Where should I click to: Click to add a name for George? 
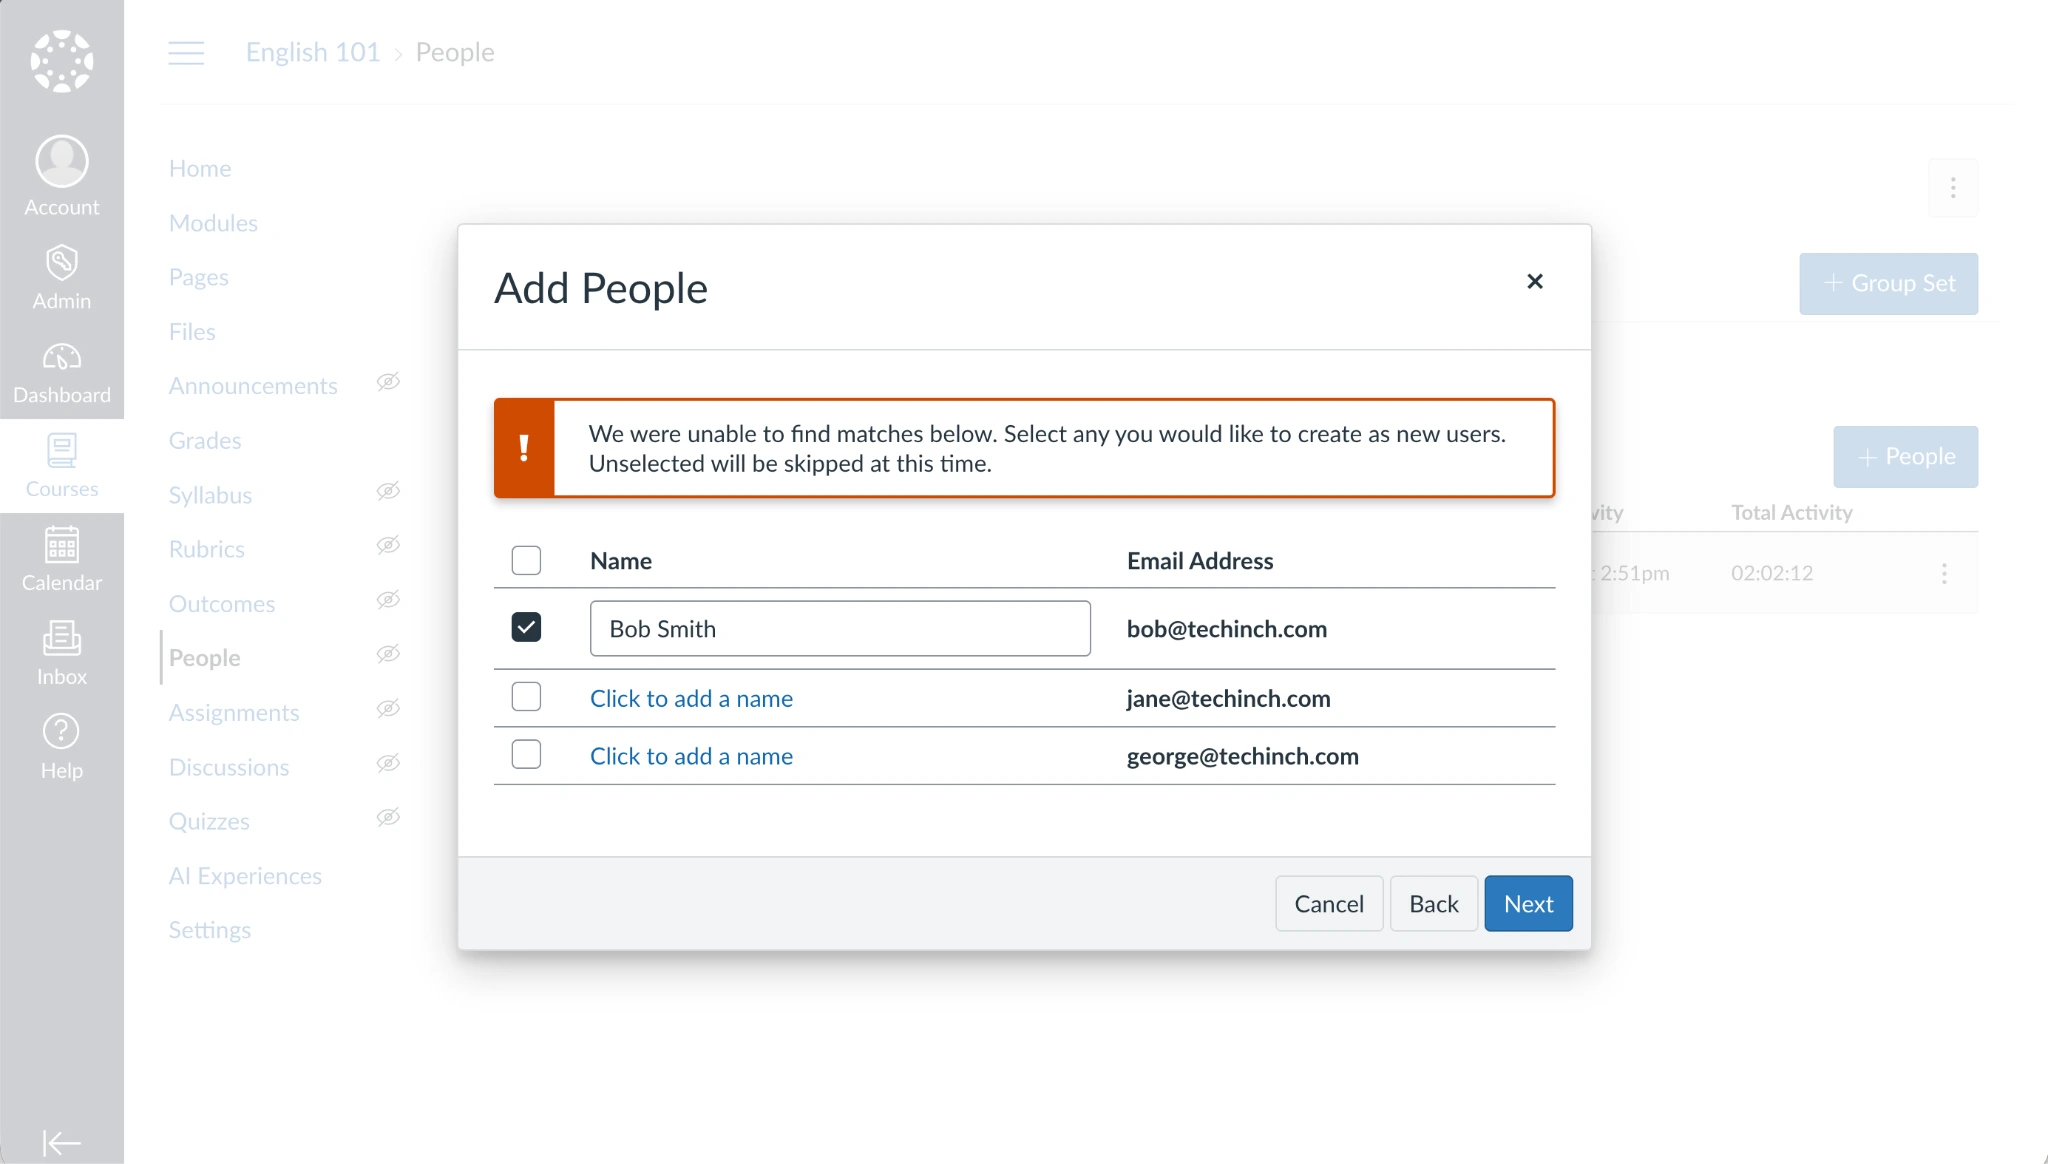pos(691,756)
